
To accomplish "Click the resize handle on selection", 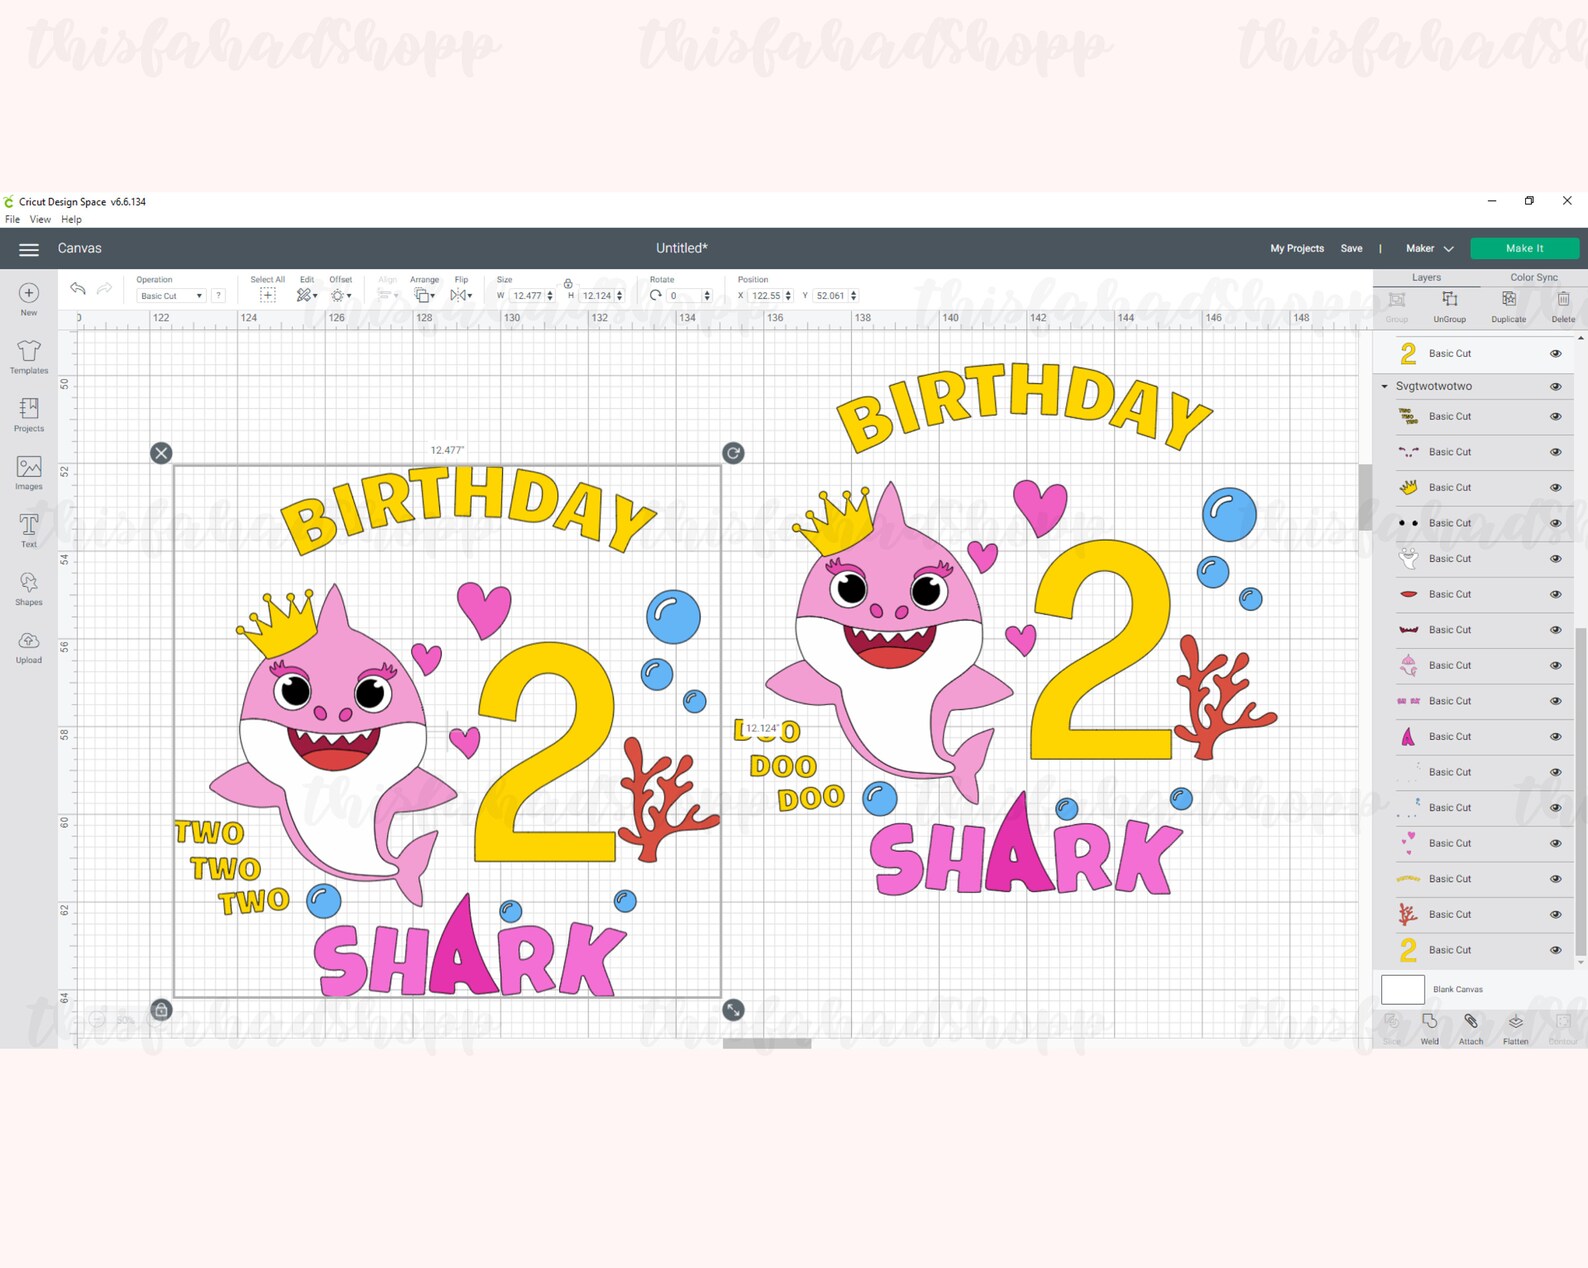I will click(733, 1010).
